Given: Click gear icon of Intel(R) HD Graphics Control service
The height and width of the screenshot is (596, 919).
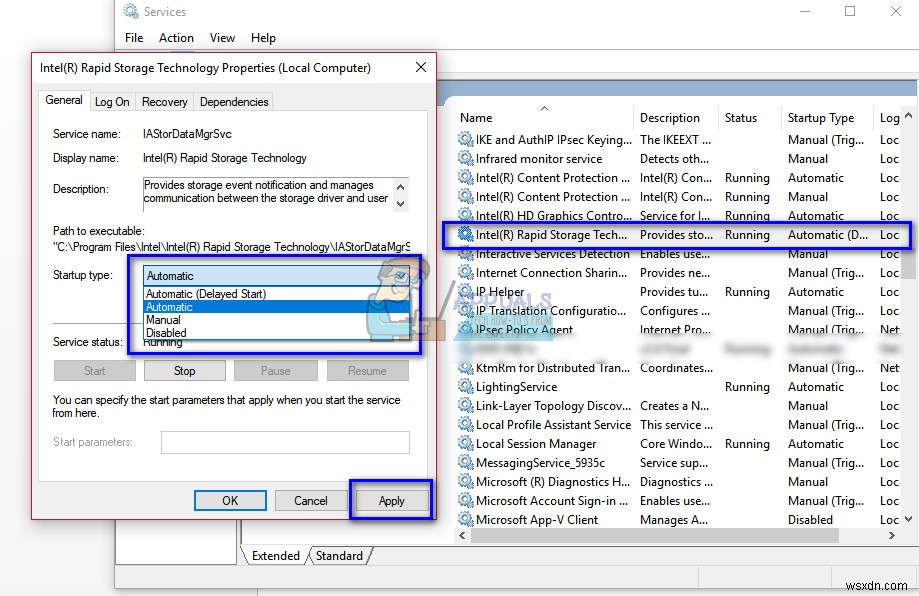Looking at the screenshot, I should pos(465,215).
